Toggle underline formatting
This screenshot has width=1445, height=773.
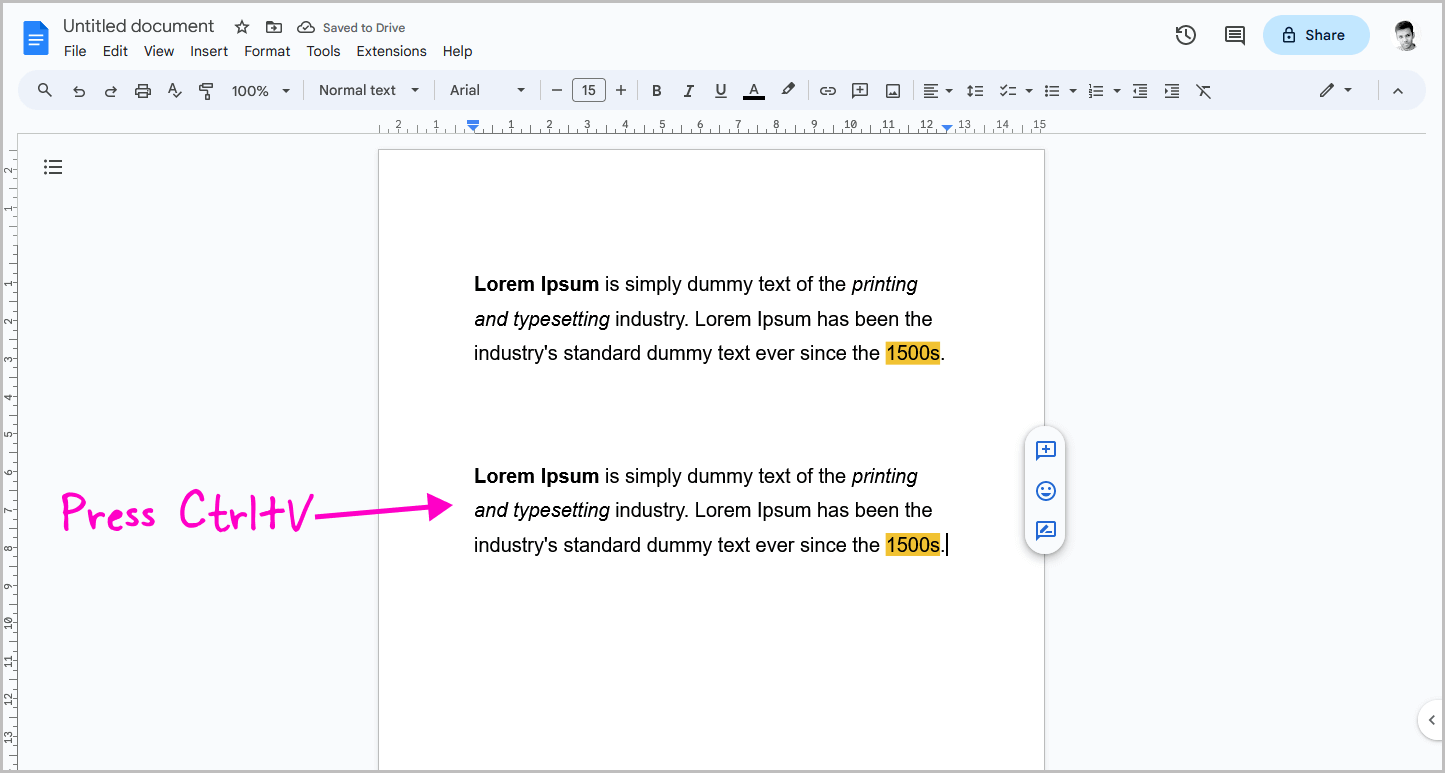[720, 90]
